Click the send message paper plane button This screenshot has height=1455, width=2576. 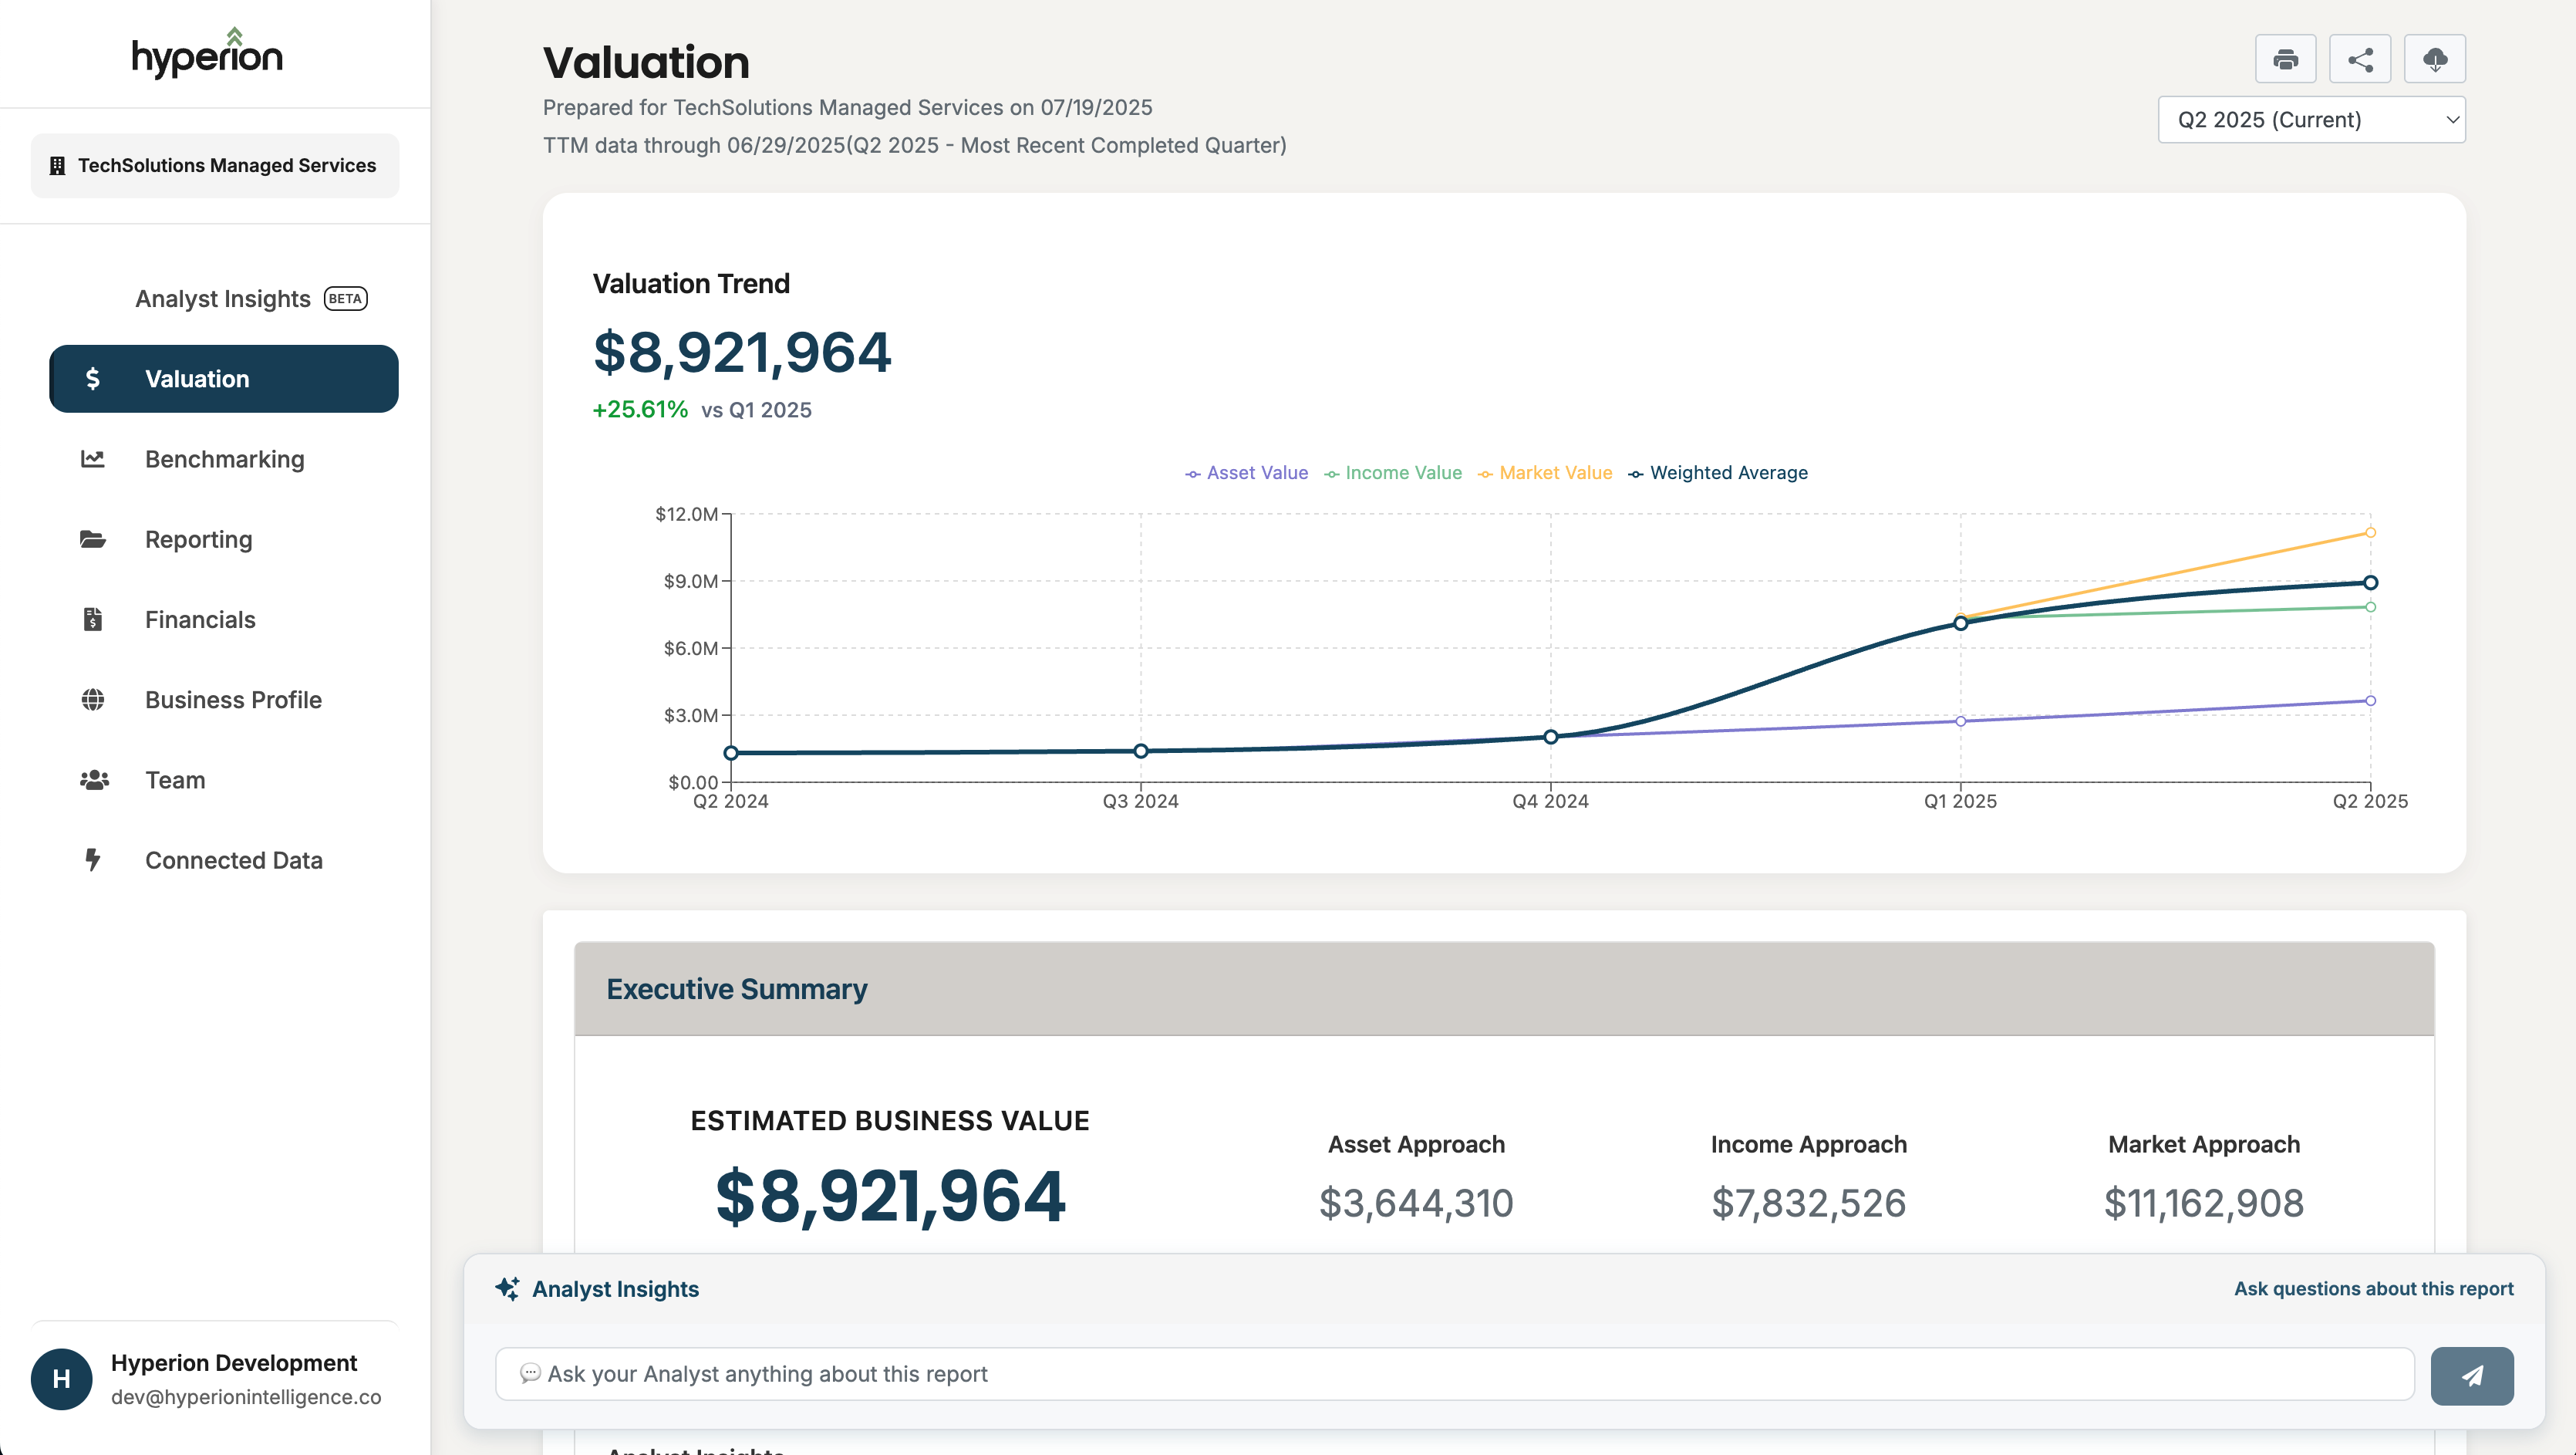pyautogui.click(x=2472, y=1375)
